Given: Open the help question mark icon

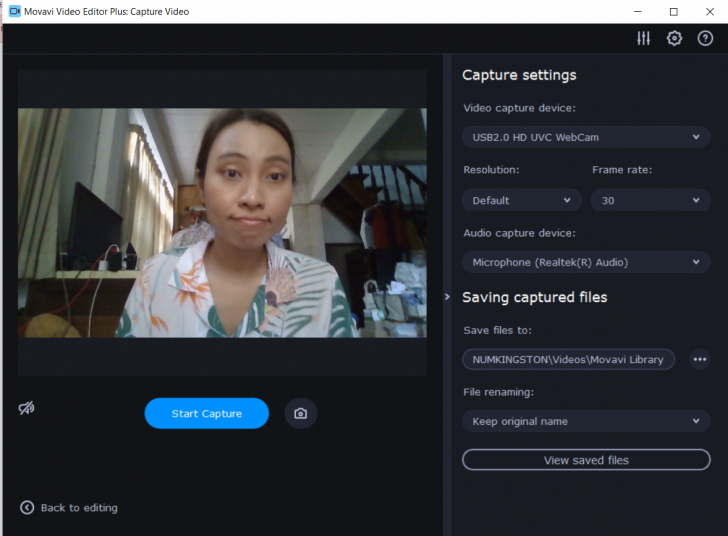Looking at the screenshot, I should tap(705, 38).
